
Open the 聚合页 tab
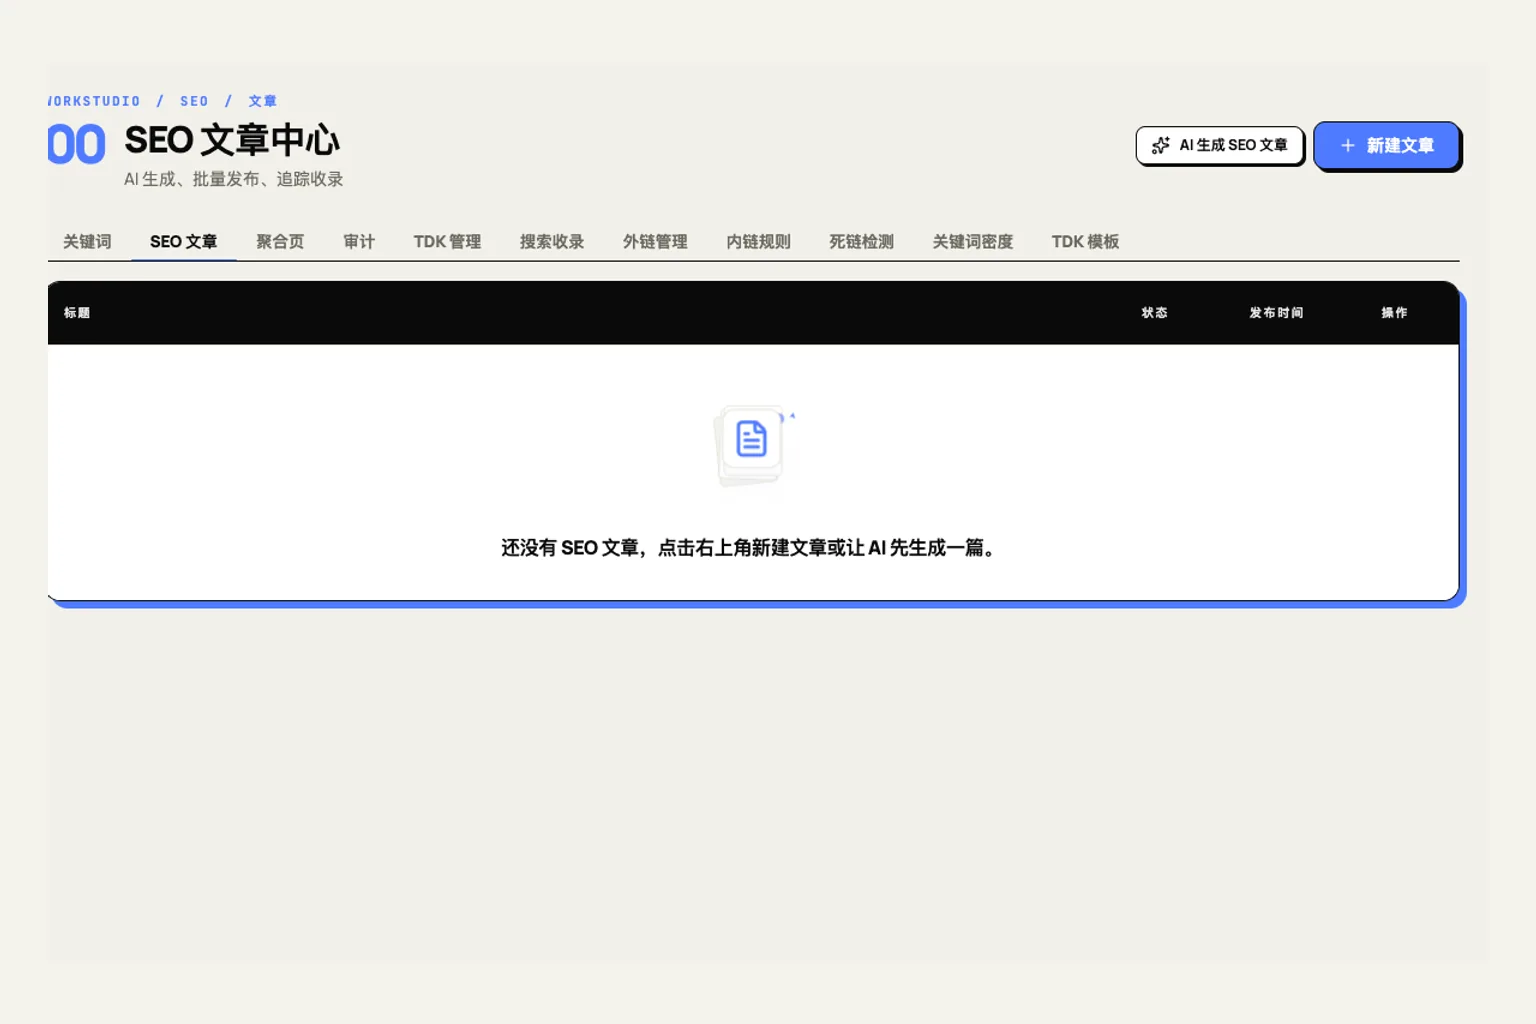[x=279, y=242]
